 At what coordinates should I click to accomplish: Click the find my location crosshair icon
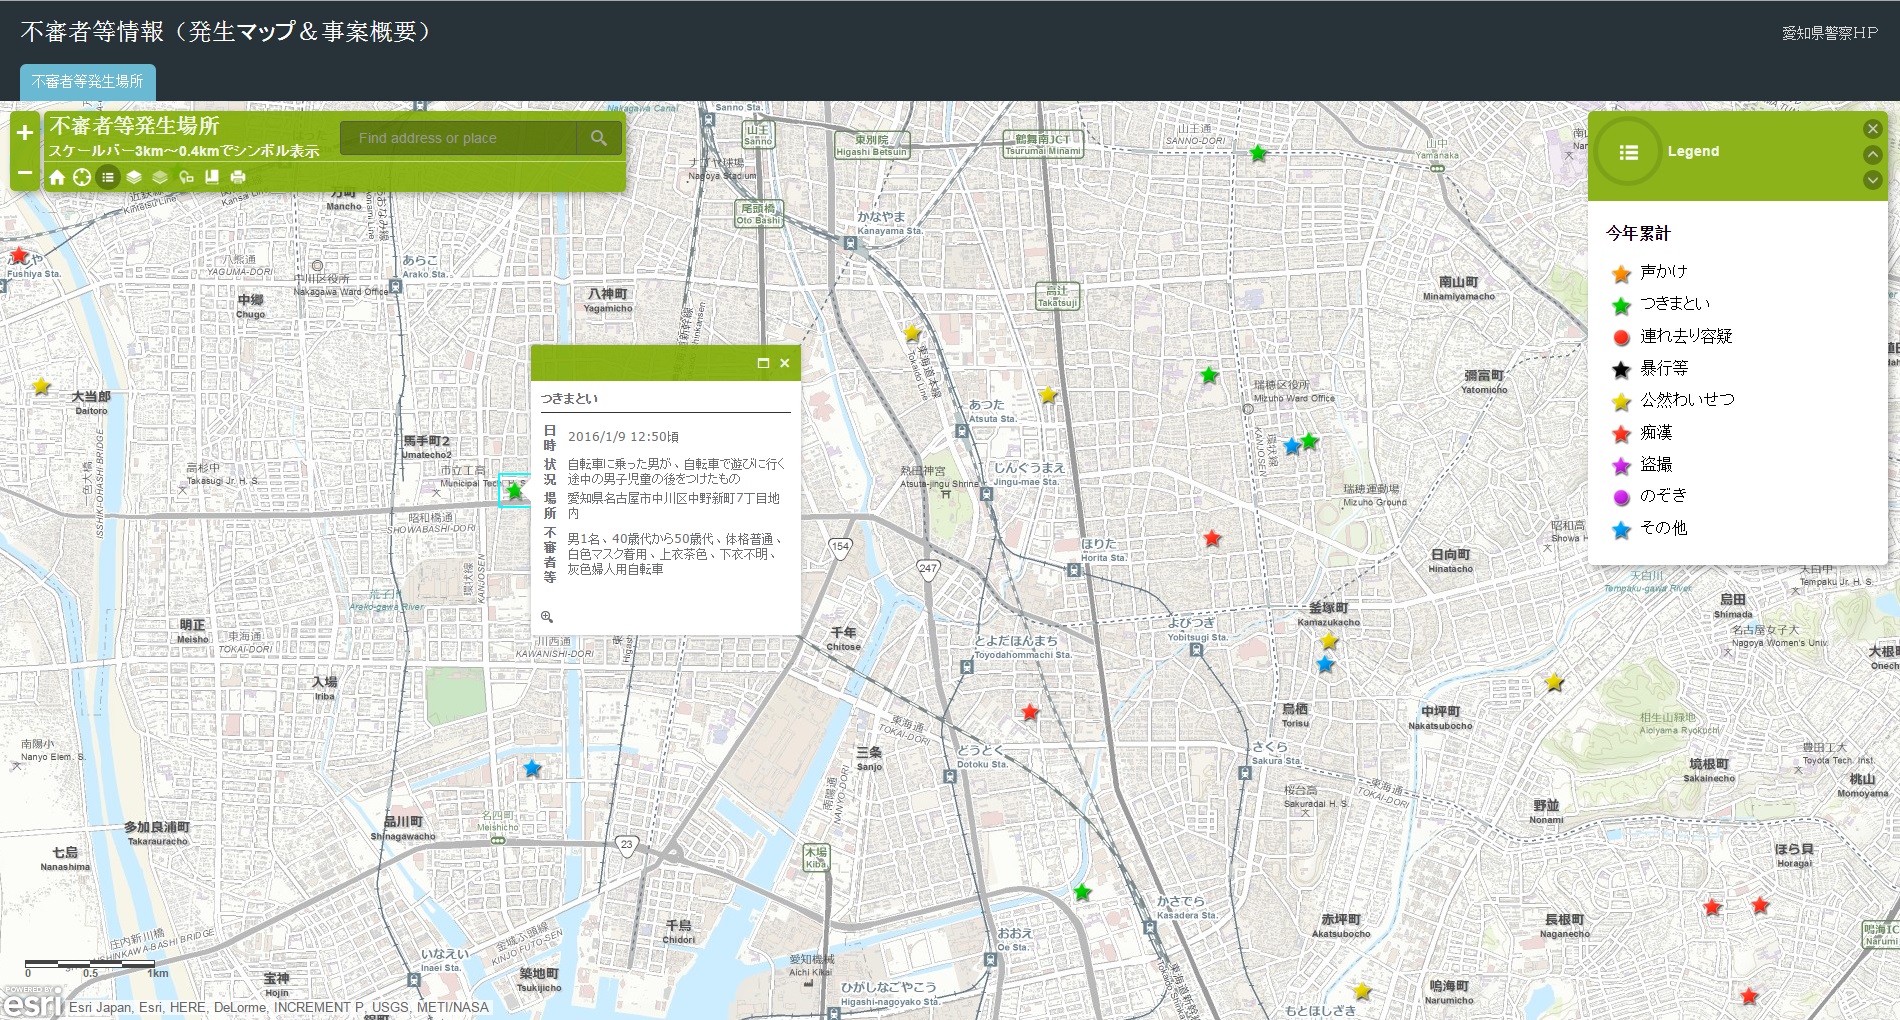(x=82, y=177)
